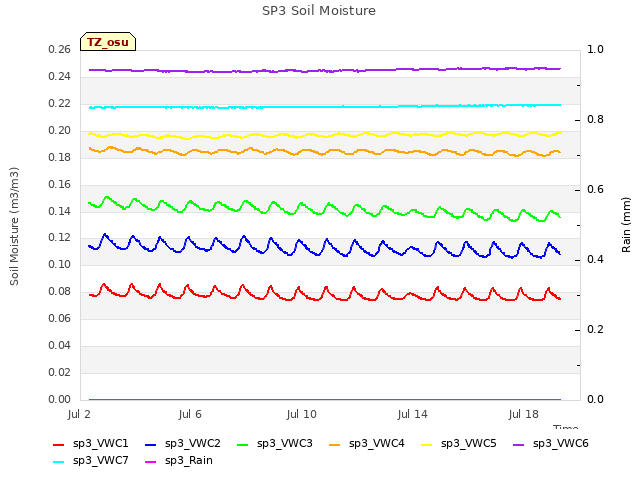
Task: Click the 0.06 left axis tick label
Action: 60,318
